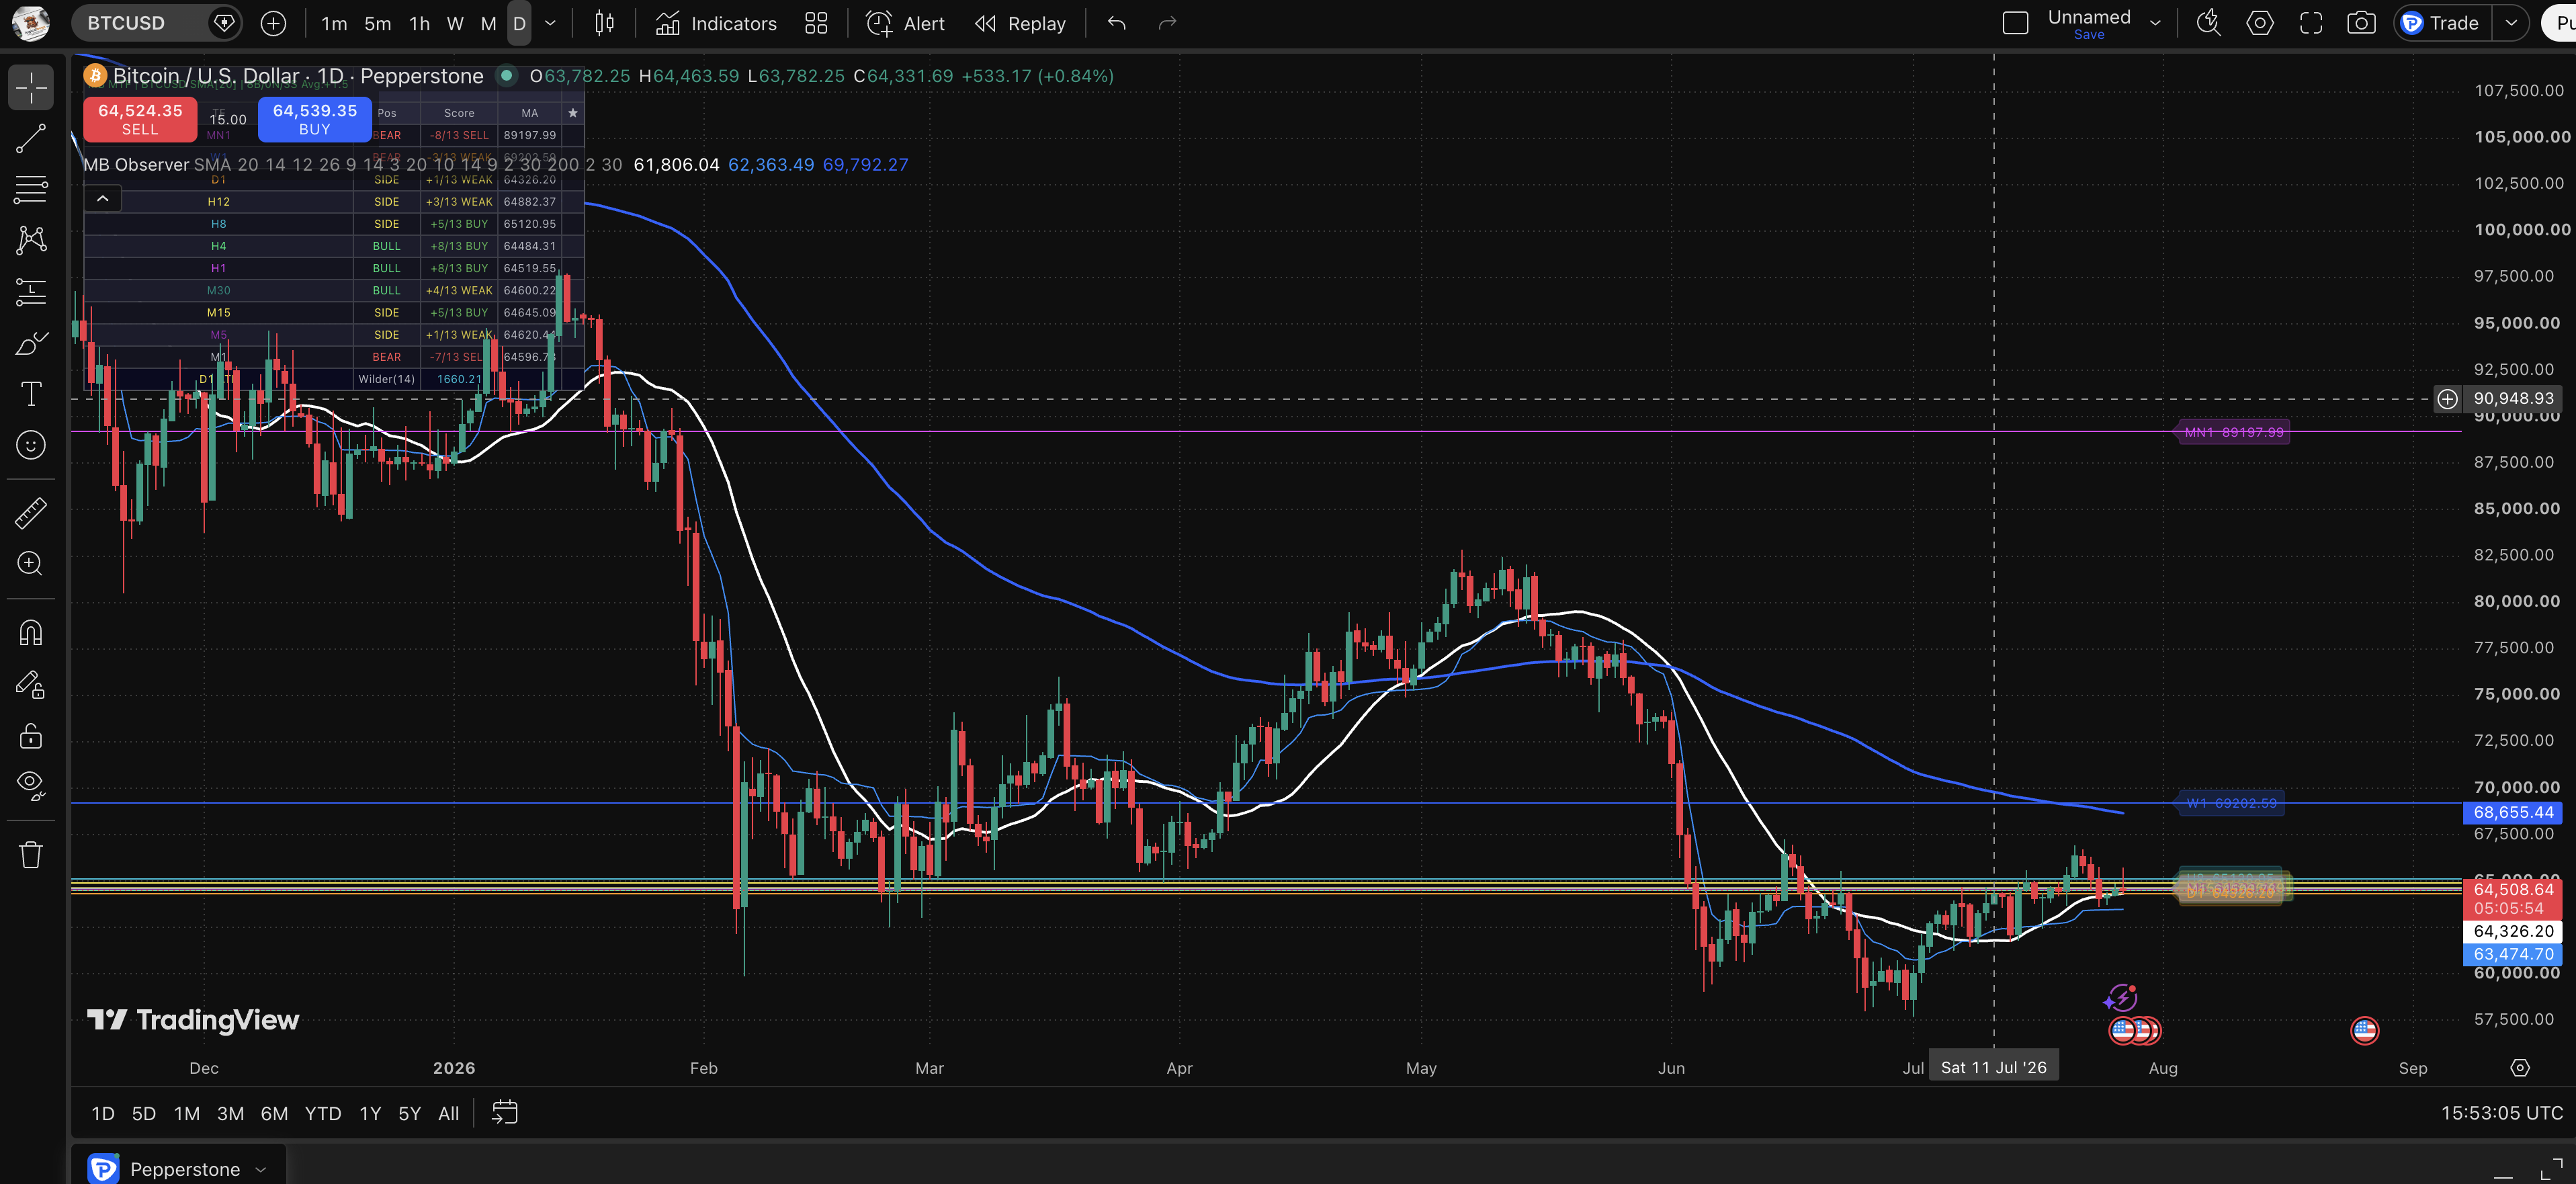Click the red 64,524.35 SELL button
Viewport: 2576px width, 1184px height.
(x=140, y=119)
